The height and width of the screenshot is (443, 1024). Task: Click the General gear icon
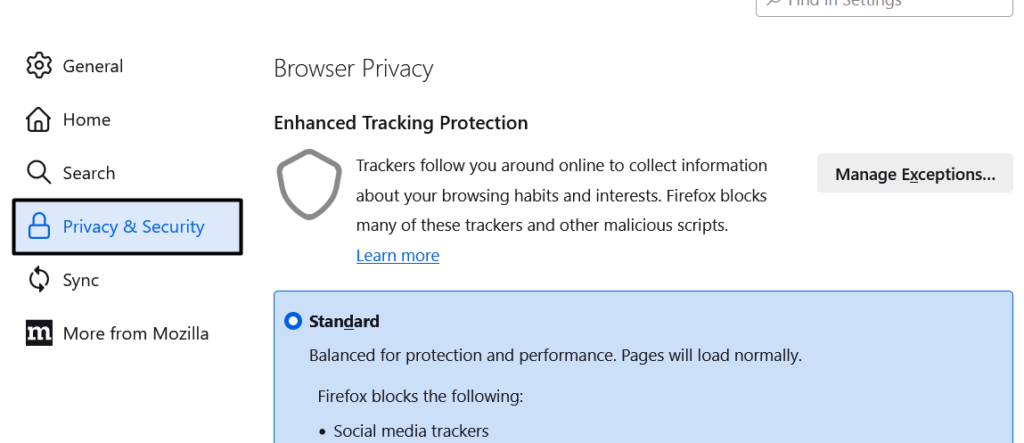38,66
